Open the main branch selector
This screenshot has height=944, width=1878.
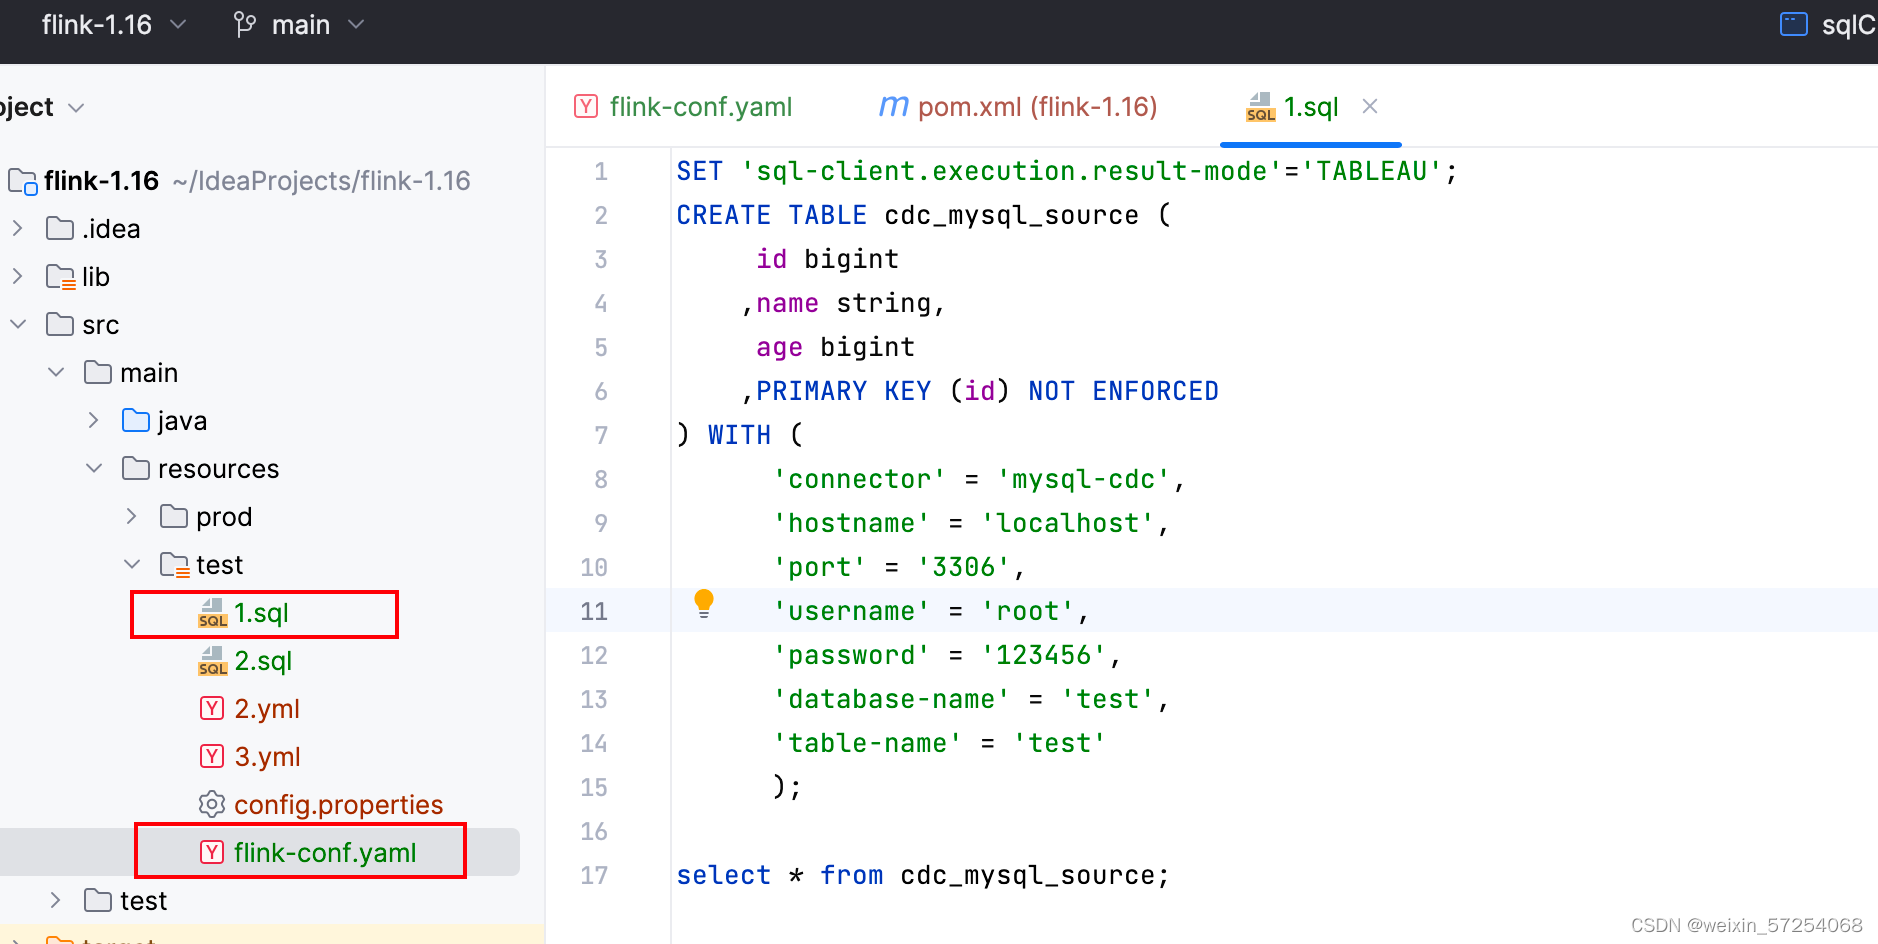[355, 24]
